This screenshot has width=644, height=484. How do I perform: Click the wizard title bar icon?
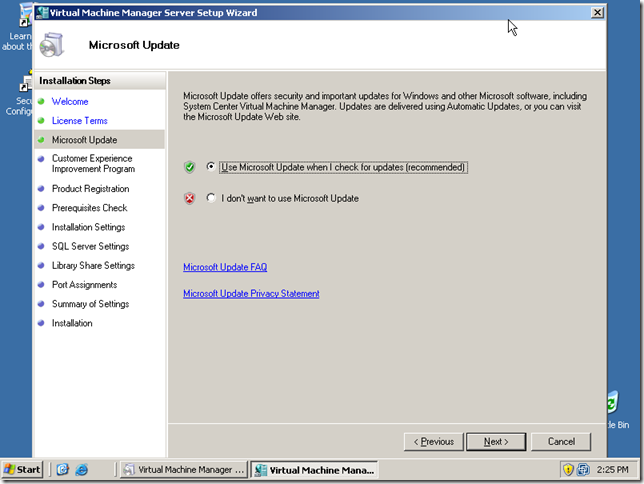point(42,12)
